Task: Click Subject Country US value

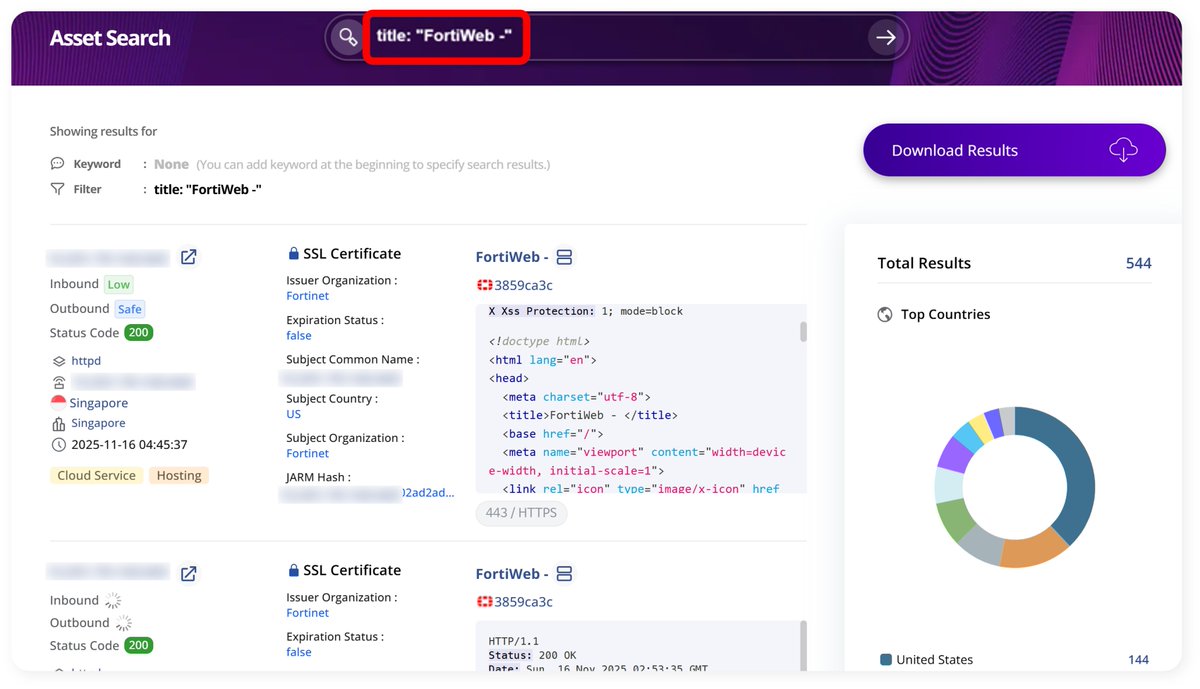Action: (x=293, y=414)
